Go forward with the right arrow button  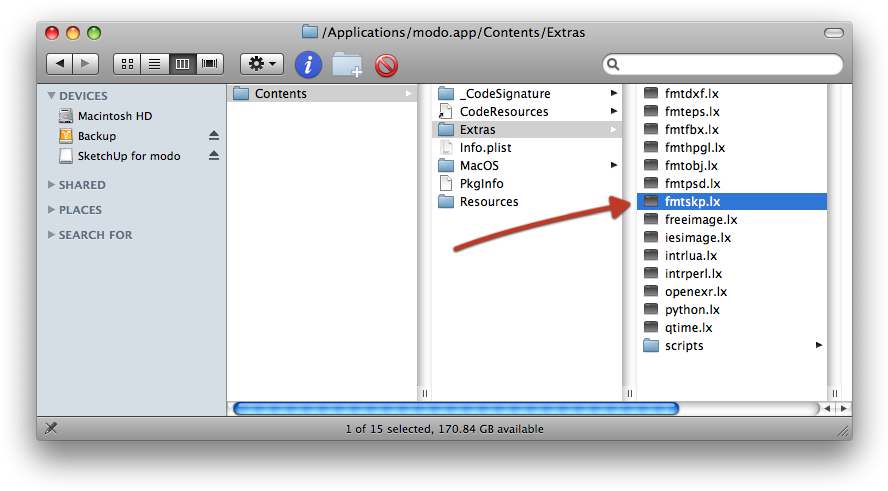pos(86,64)
